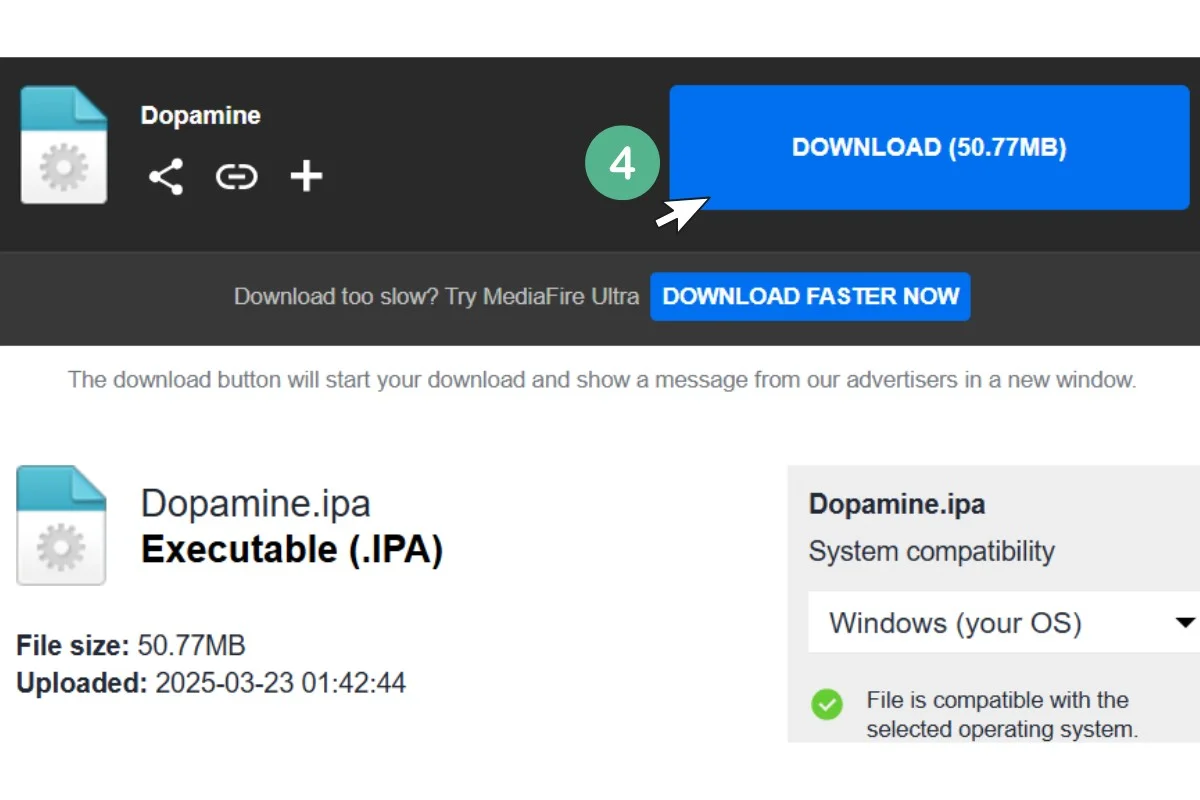The image size is (1200, 800).
Task: Click the Executable (.IPA) label
Action: tap(291, 549)
